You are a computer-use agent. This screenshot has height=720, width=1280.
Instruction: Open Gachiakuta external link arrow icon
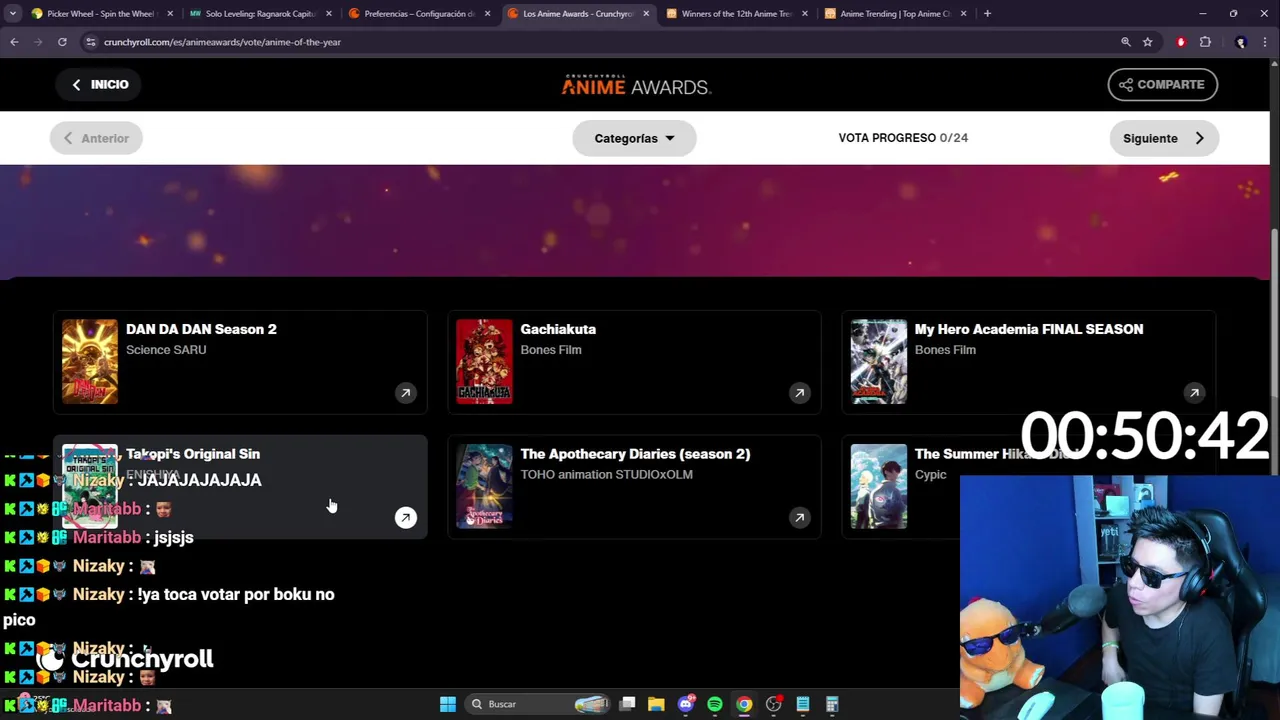(x=799, y=393)
